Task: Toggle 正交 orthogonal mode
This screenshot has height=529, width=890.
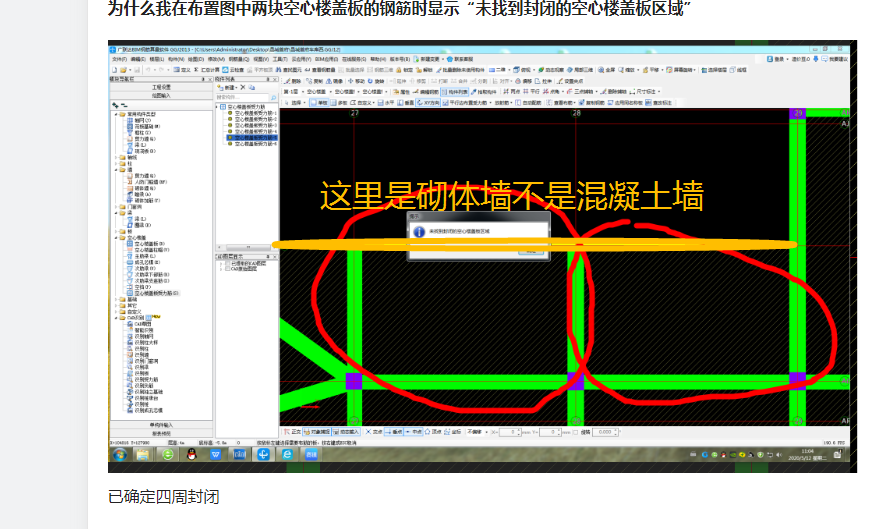Action: coord(292,431)
